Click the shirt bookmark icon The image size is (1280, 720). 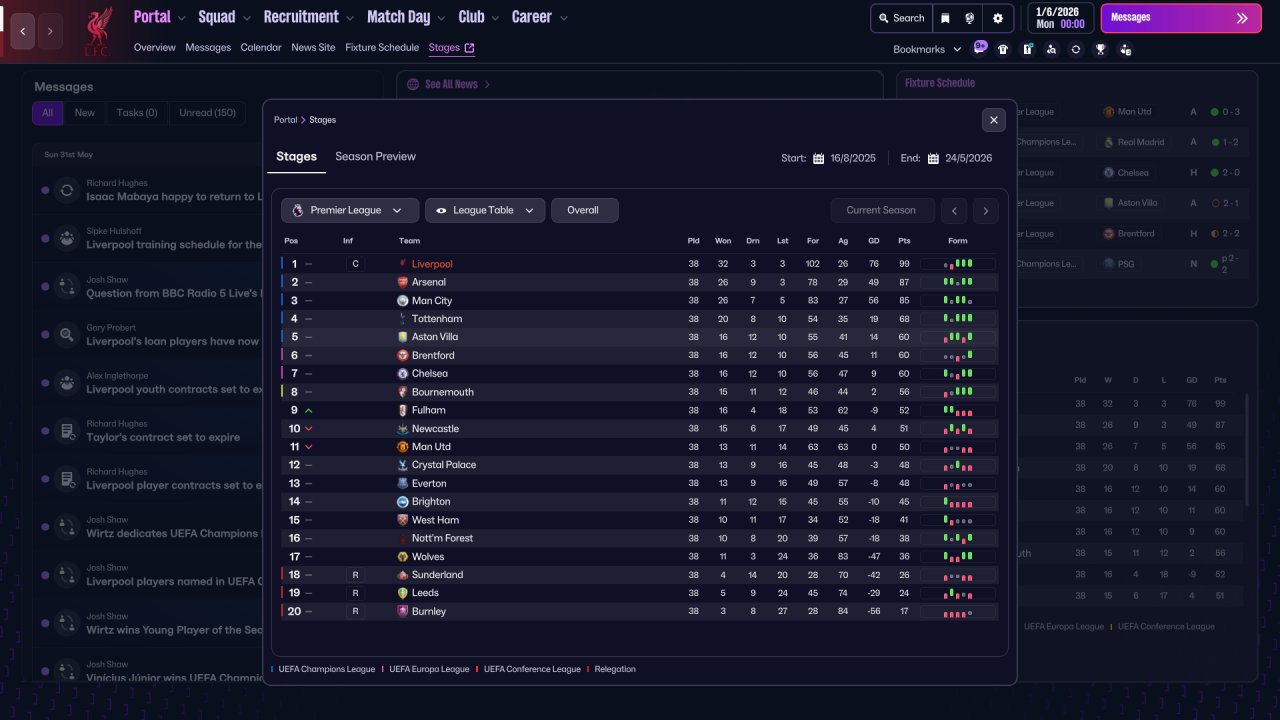1003,49
